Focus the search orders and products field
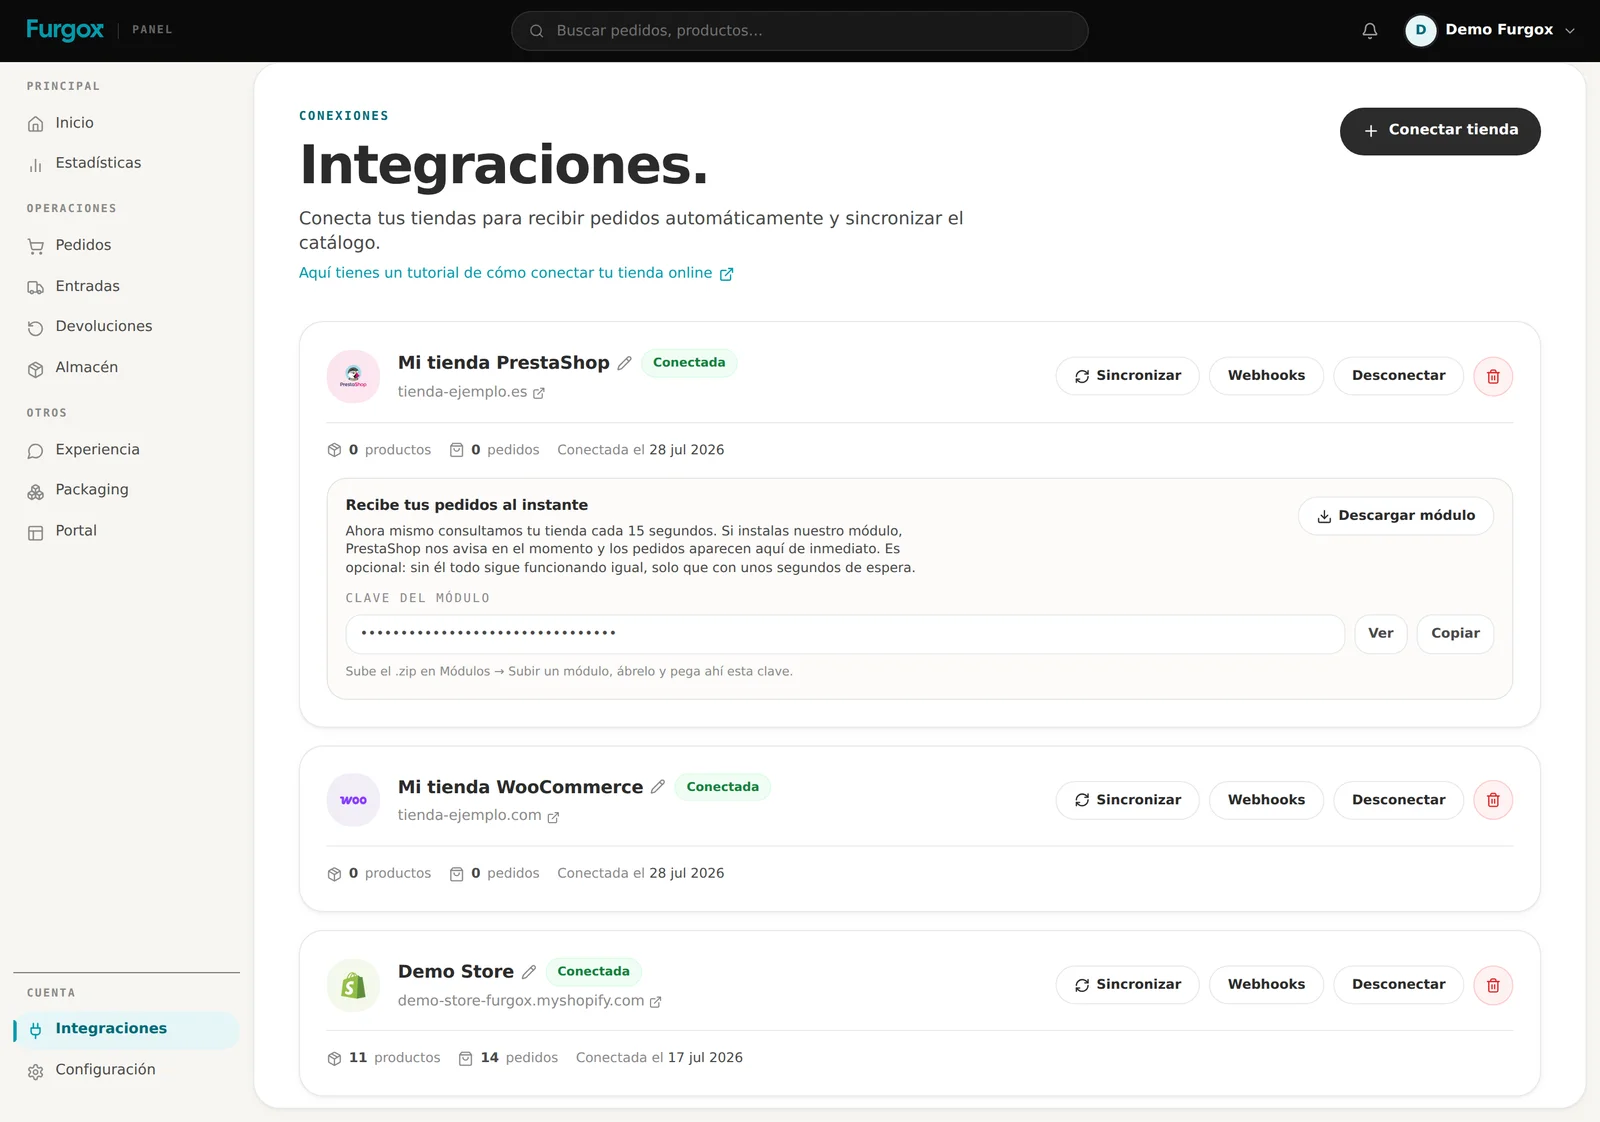This screenshot has width=1600, height=1122. pos(800,31)
